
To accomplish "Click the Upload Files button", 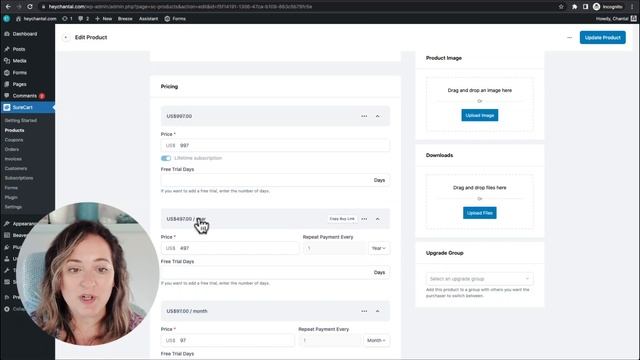I will pos(480,213).
